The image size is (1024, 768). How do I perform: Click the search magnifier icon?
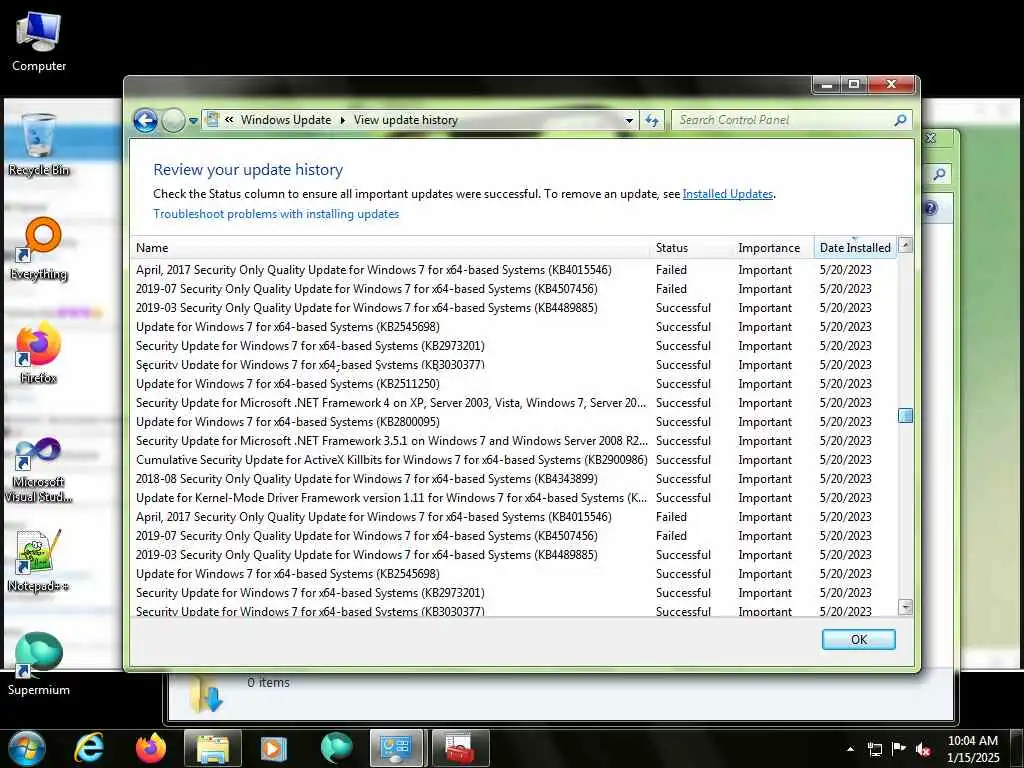point(900,120)
